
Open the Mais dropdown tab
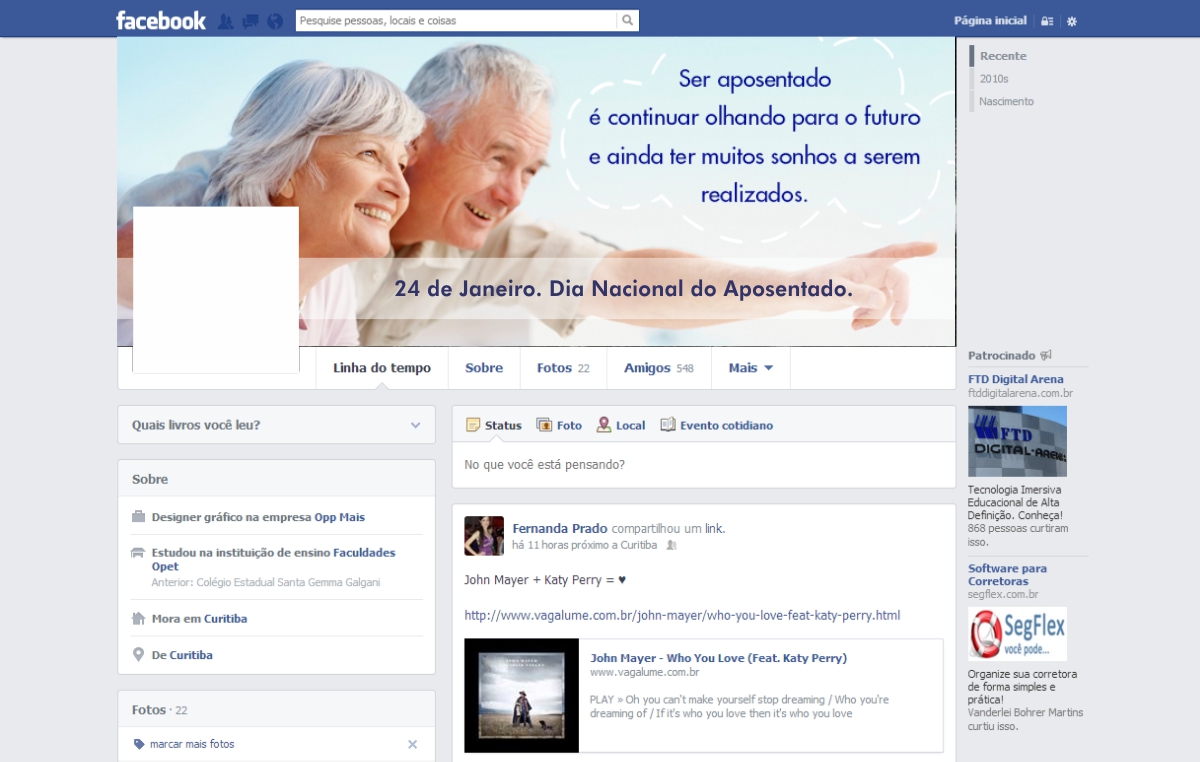pyautogui.click(x=751, y=368)
